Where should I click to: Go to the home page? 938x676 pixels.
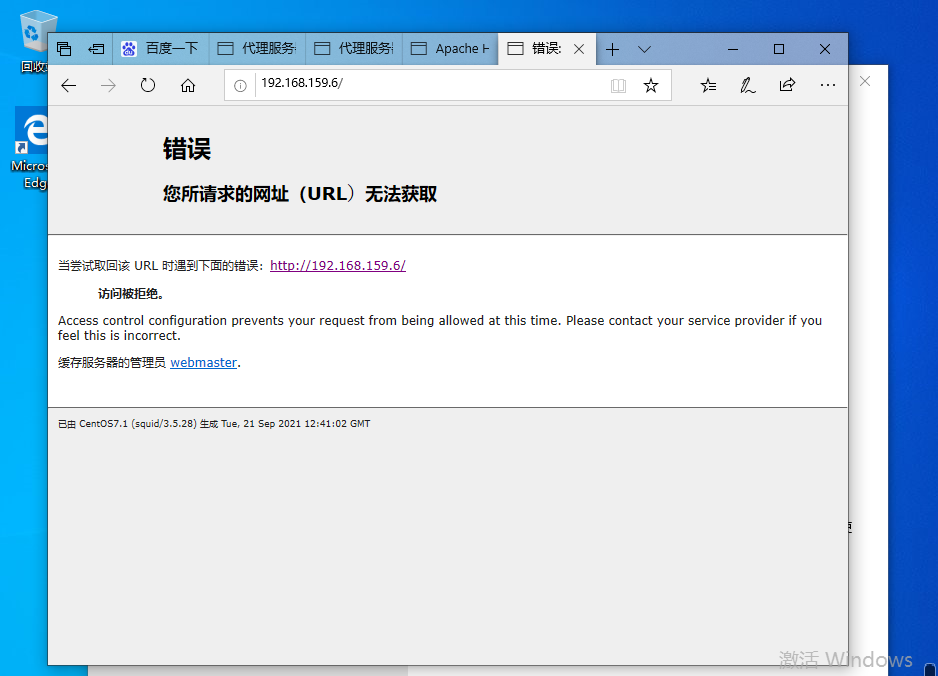[188, 86]
